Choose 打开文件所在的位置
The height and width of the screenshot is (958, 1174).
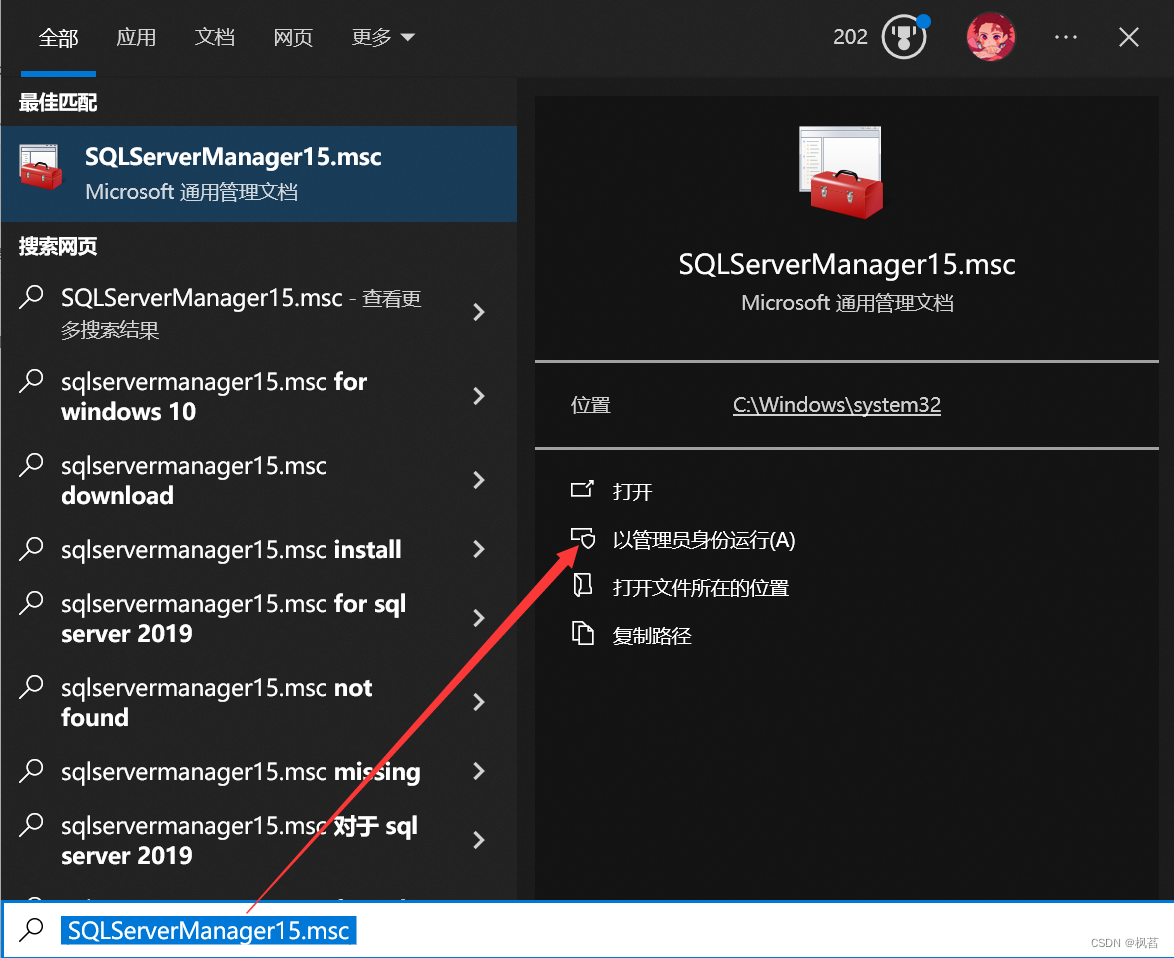(x=701, y=588)
